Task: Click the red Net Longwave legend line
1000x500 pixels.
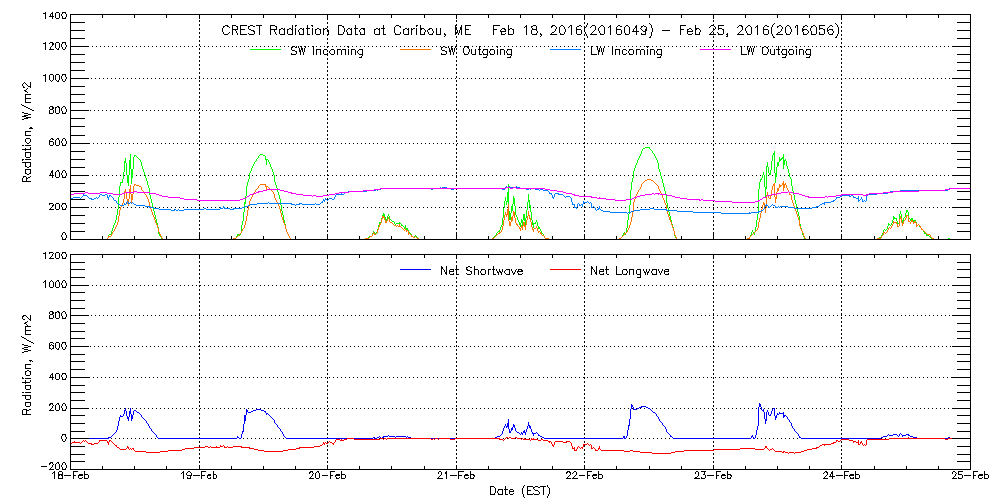Action: pyautogui.click(x=566, y=270)
